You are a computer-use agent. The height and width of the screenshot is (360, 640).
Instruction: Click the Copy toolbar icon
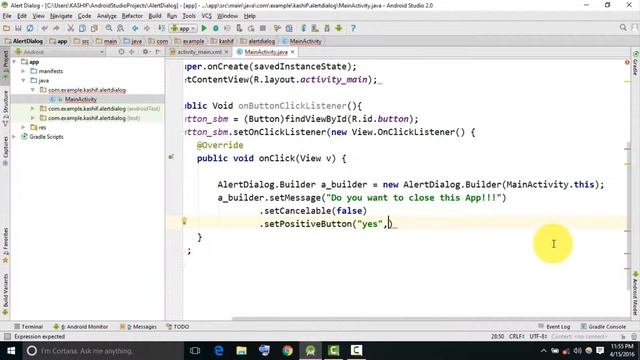pos(82,28)
